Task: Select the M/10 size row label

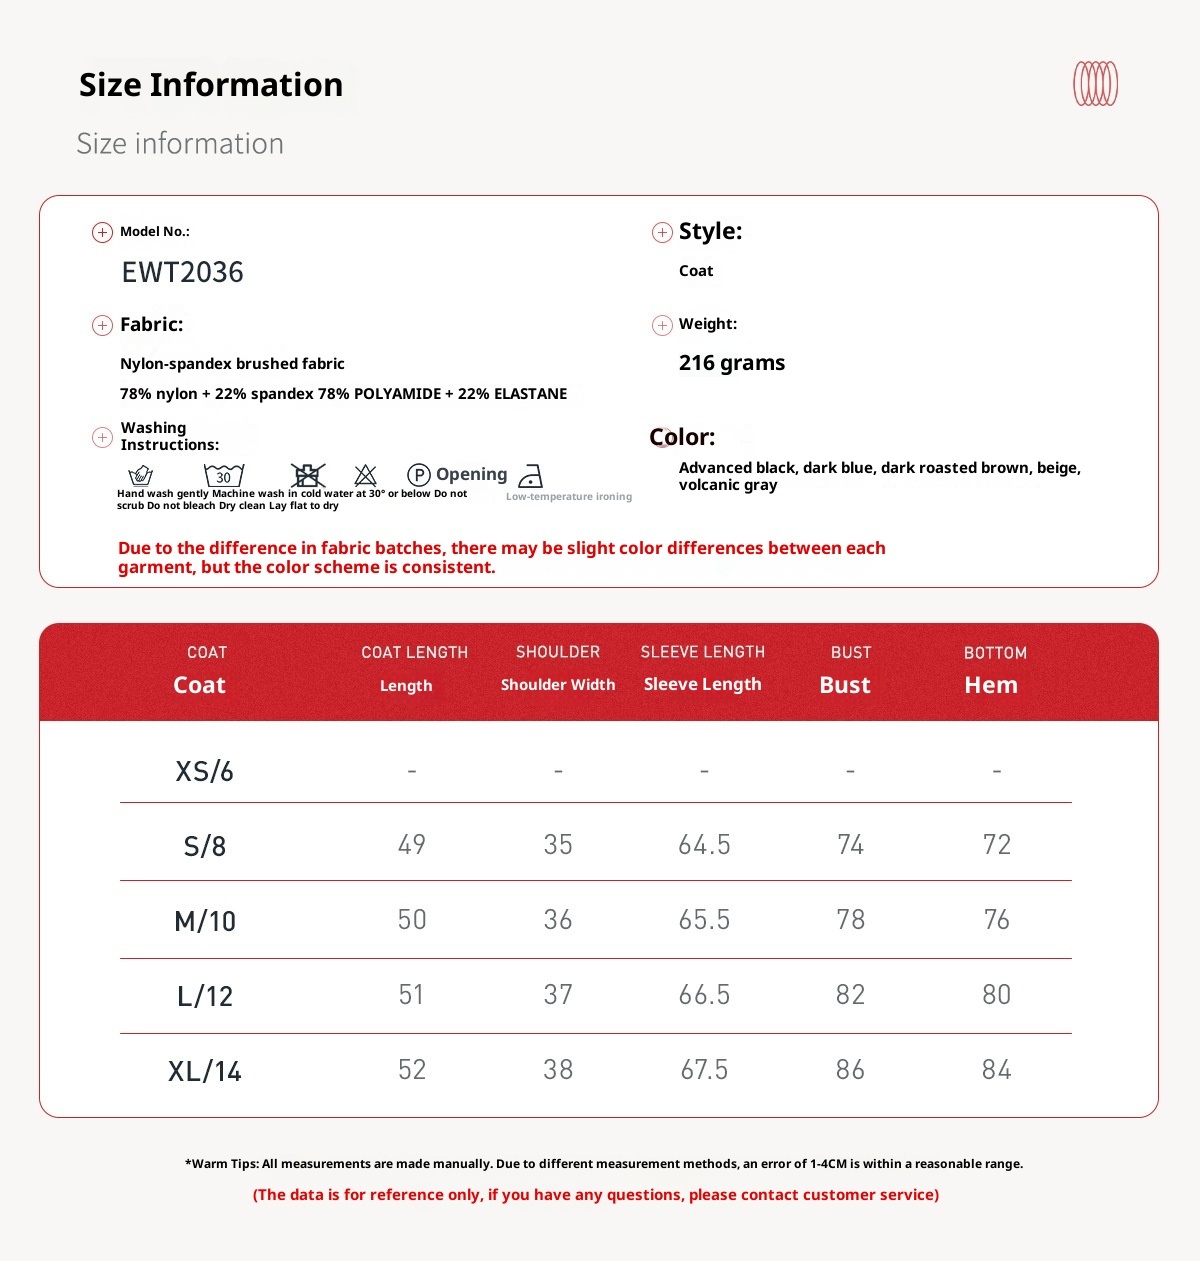Action: click(205, 921)
